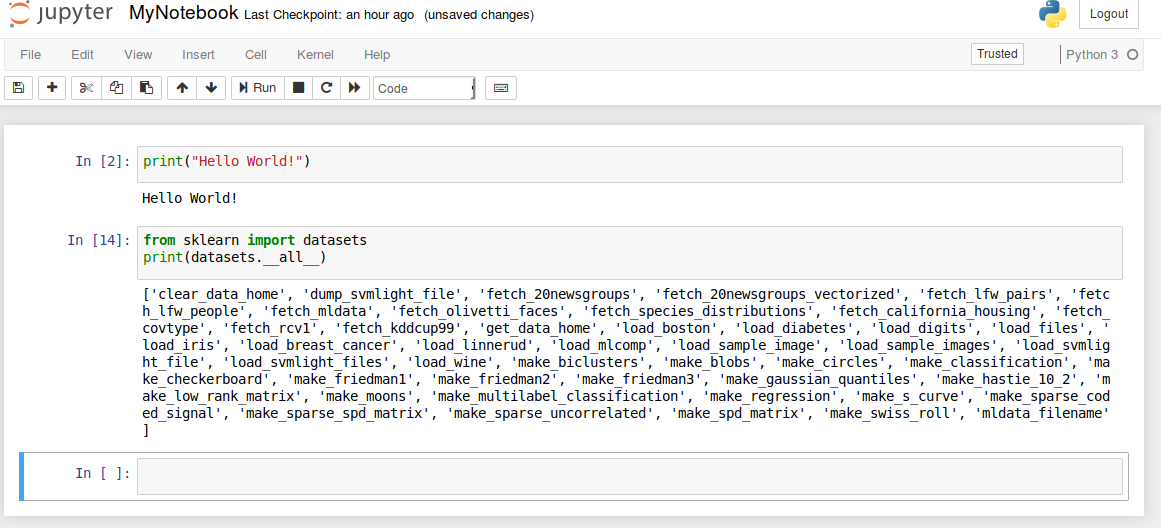Restart kernel and rerun all with fast-forward icon

[354, 88]
